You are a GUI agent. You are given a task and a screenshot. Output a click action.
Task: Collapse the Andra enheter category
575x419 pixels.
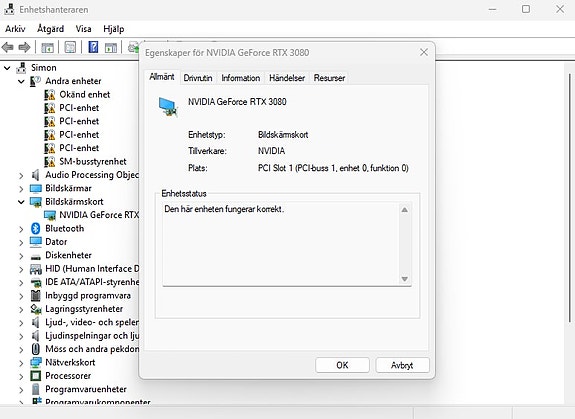pos(21,81)
